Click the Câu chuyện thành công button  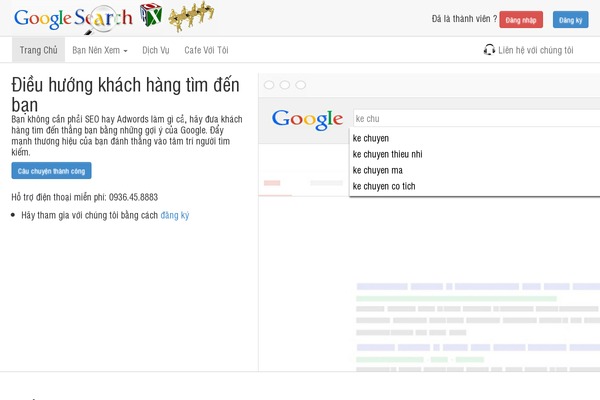coord(51,171)
